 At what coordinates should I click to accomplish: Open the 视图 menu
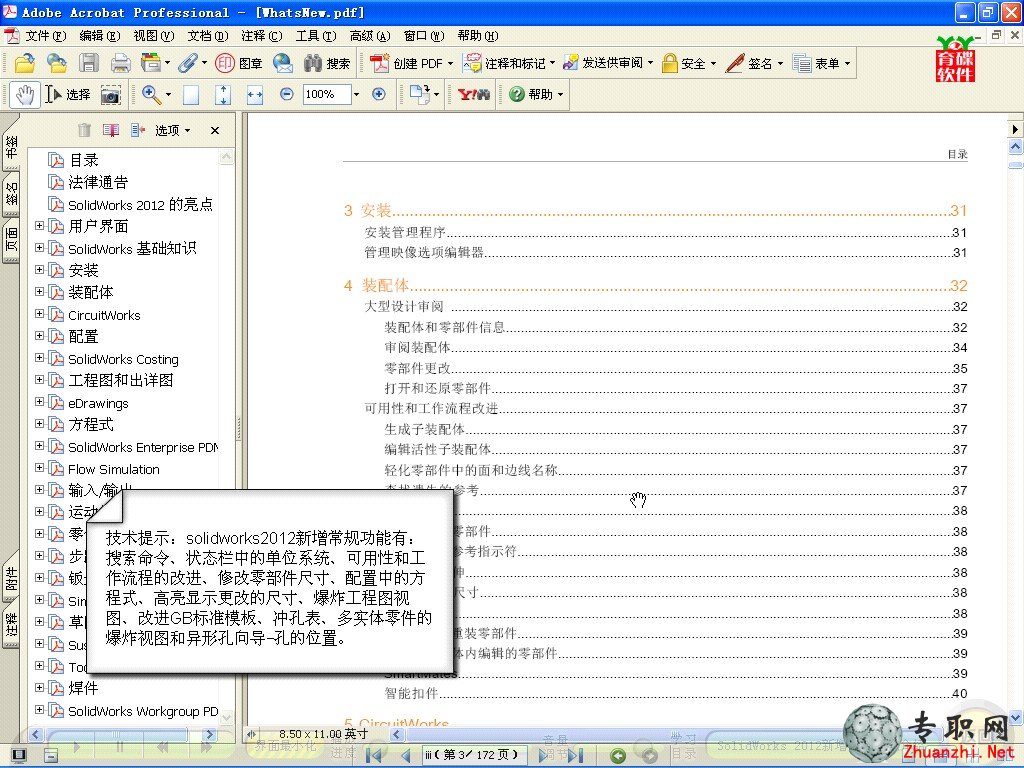[x=153, y=36]
